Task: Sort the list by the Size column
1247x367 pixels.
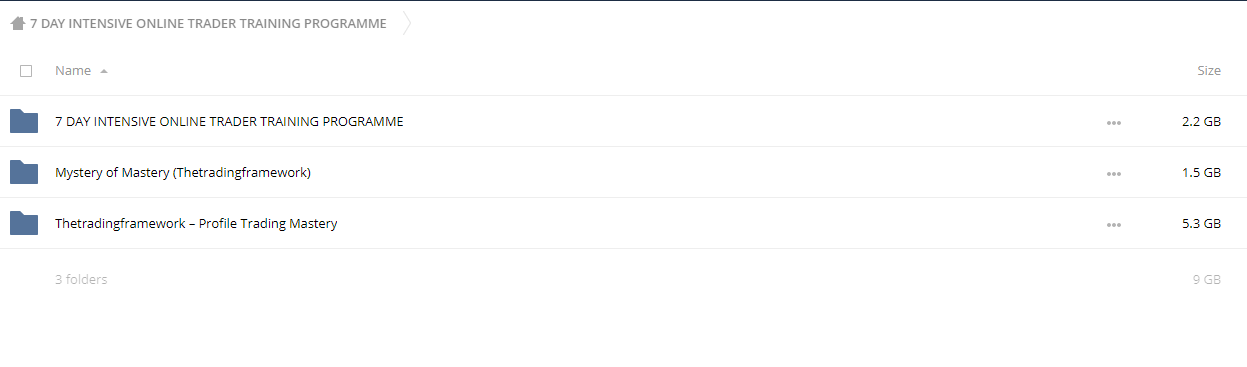Action: point(1209,71)
